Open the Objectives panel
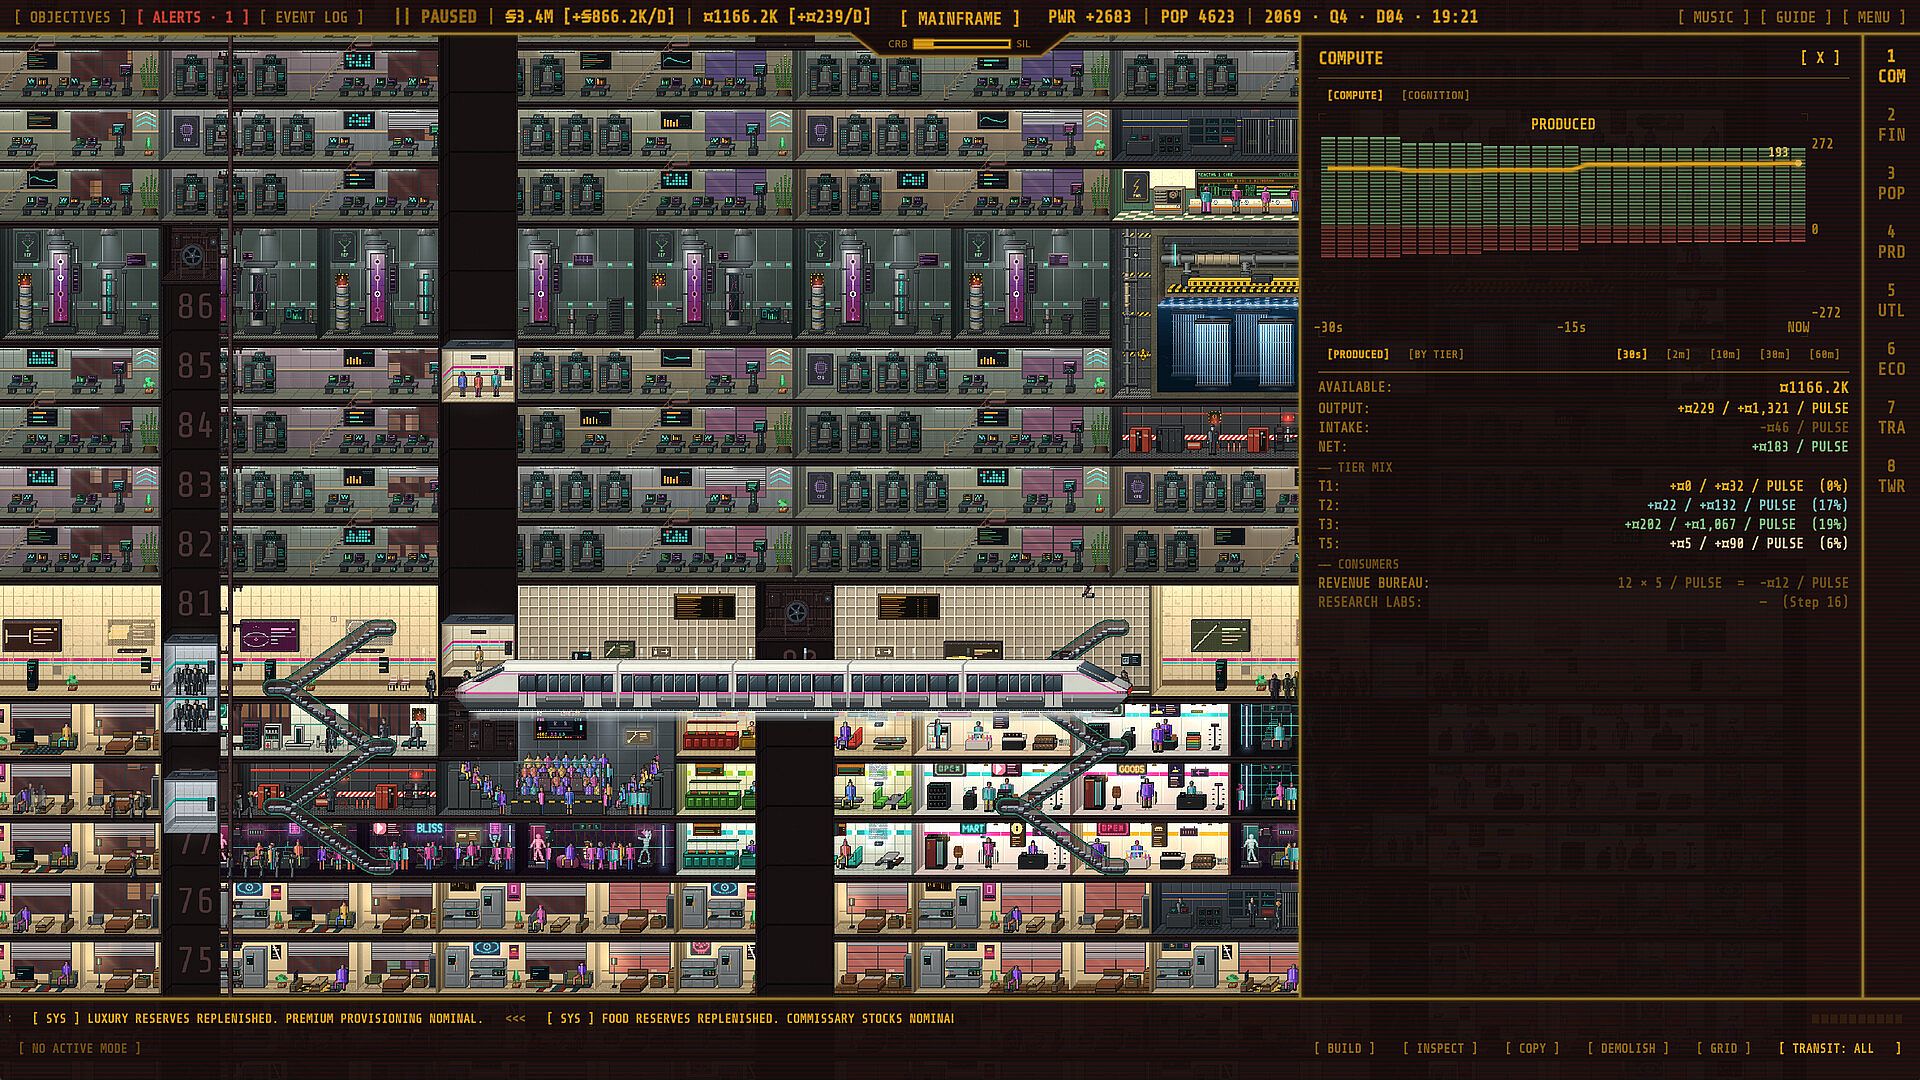Image resolution: width=1920 pixels, height=1080 pixels. [70, 17]
